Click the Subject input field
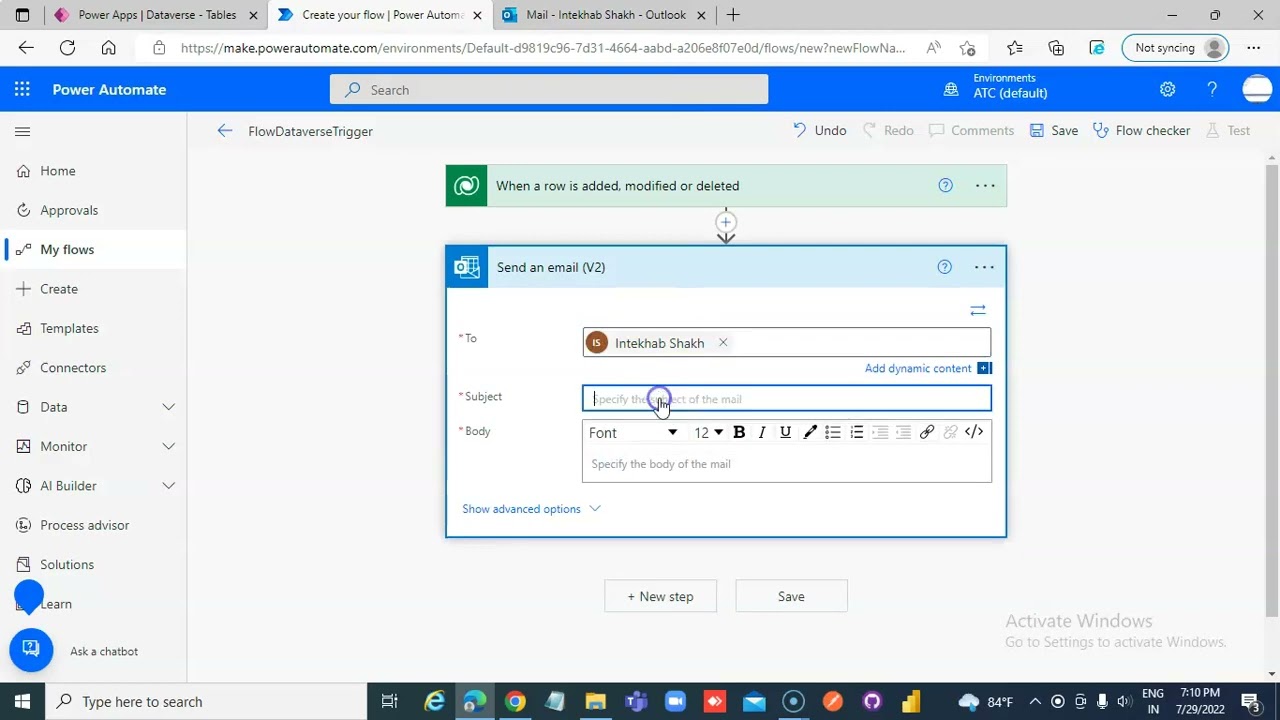 787,399
